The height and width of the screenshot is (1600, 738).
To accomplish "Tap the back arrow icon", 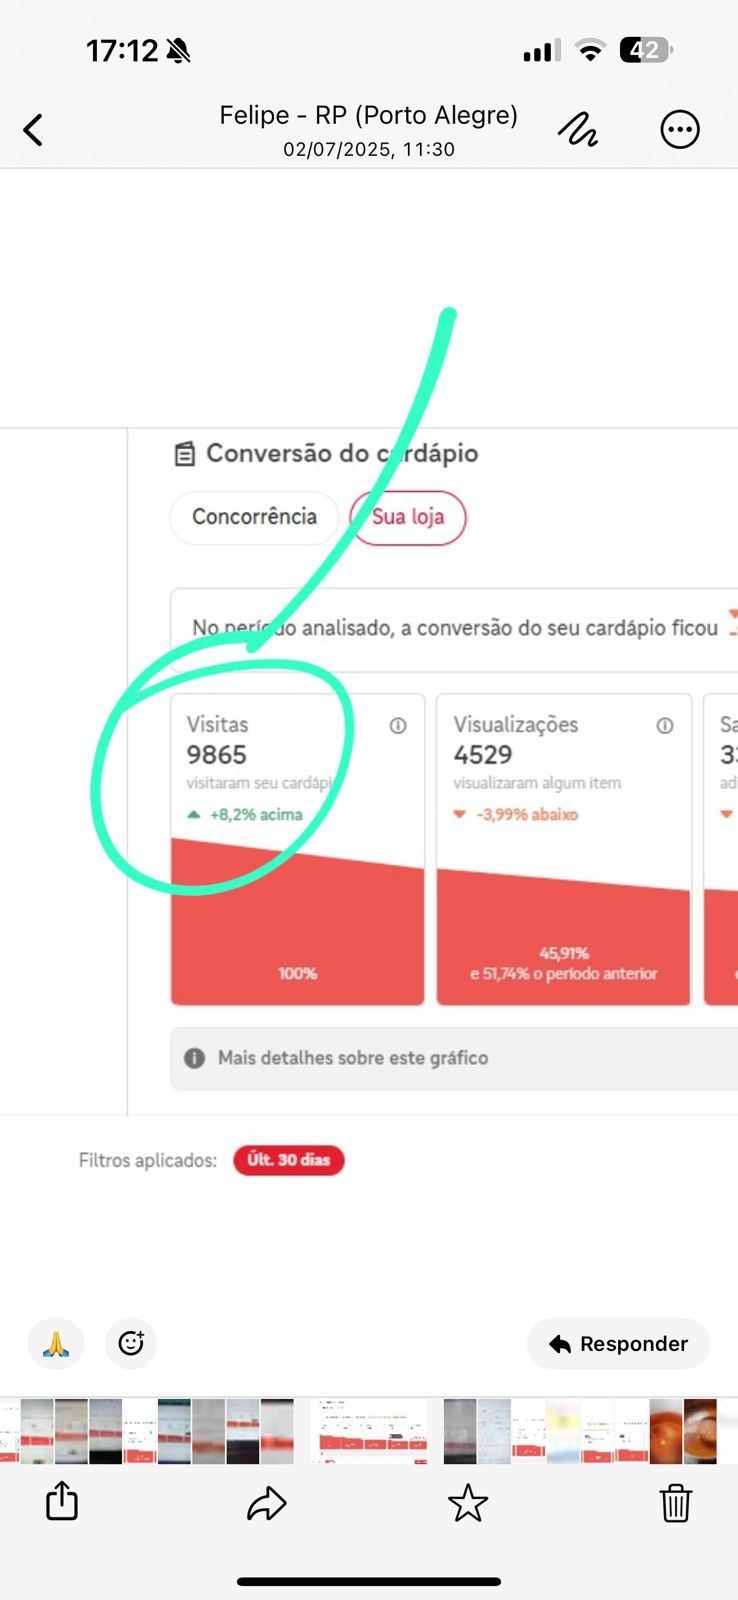I will pos(33,130).
